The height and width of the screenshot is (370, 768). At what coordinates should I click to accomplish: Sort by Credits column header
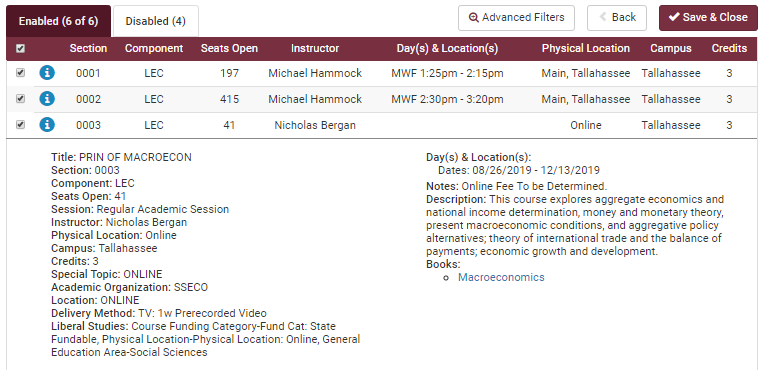(729, 49)
